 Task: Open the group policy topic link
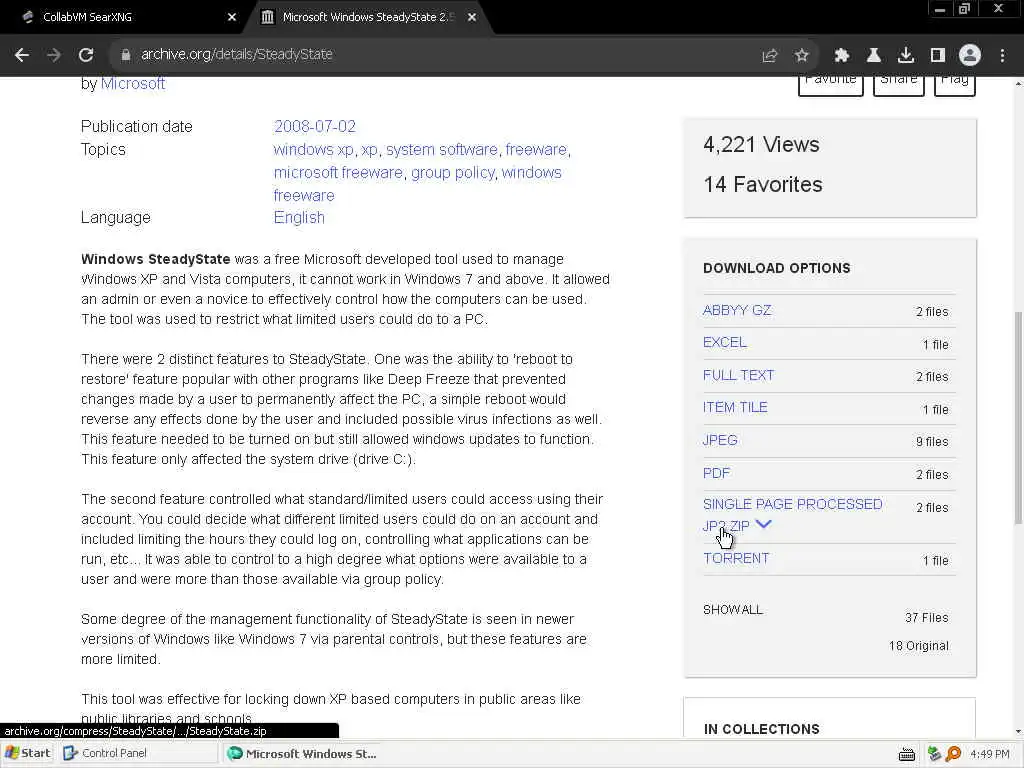(453, 172)
